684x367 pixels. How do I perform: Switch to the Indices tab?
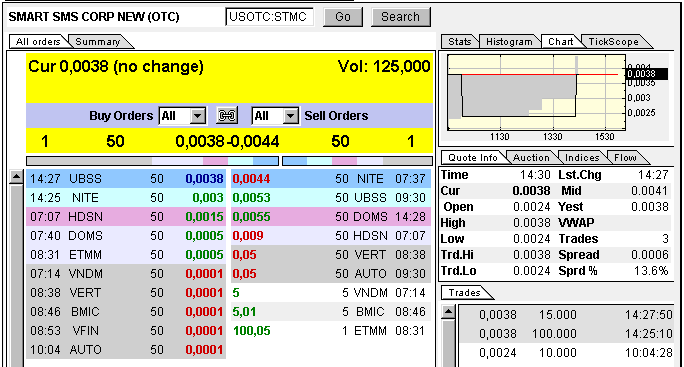point(582,158)
